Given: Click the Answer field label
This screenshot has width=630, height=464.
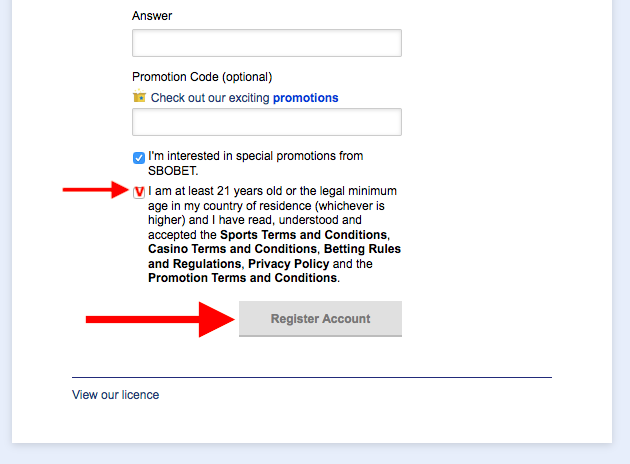Looking at the screenshot, I should (x=152, y=16).
